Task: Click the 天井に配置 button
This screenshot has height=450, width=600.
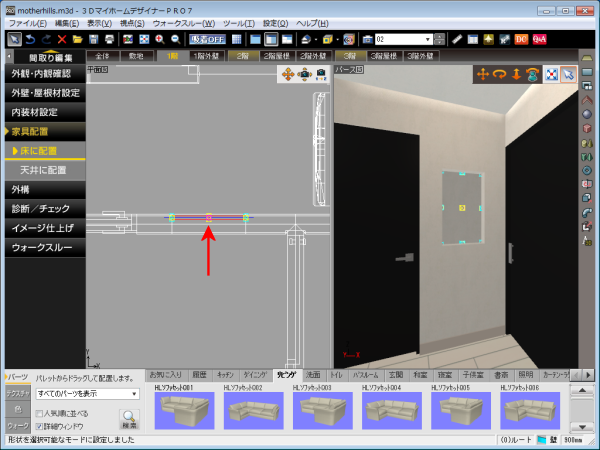Action: 43,170
